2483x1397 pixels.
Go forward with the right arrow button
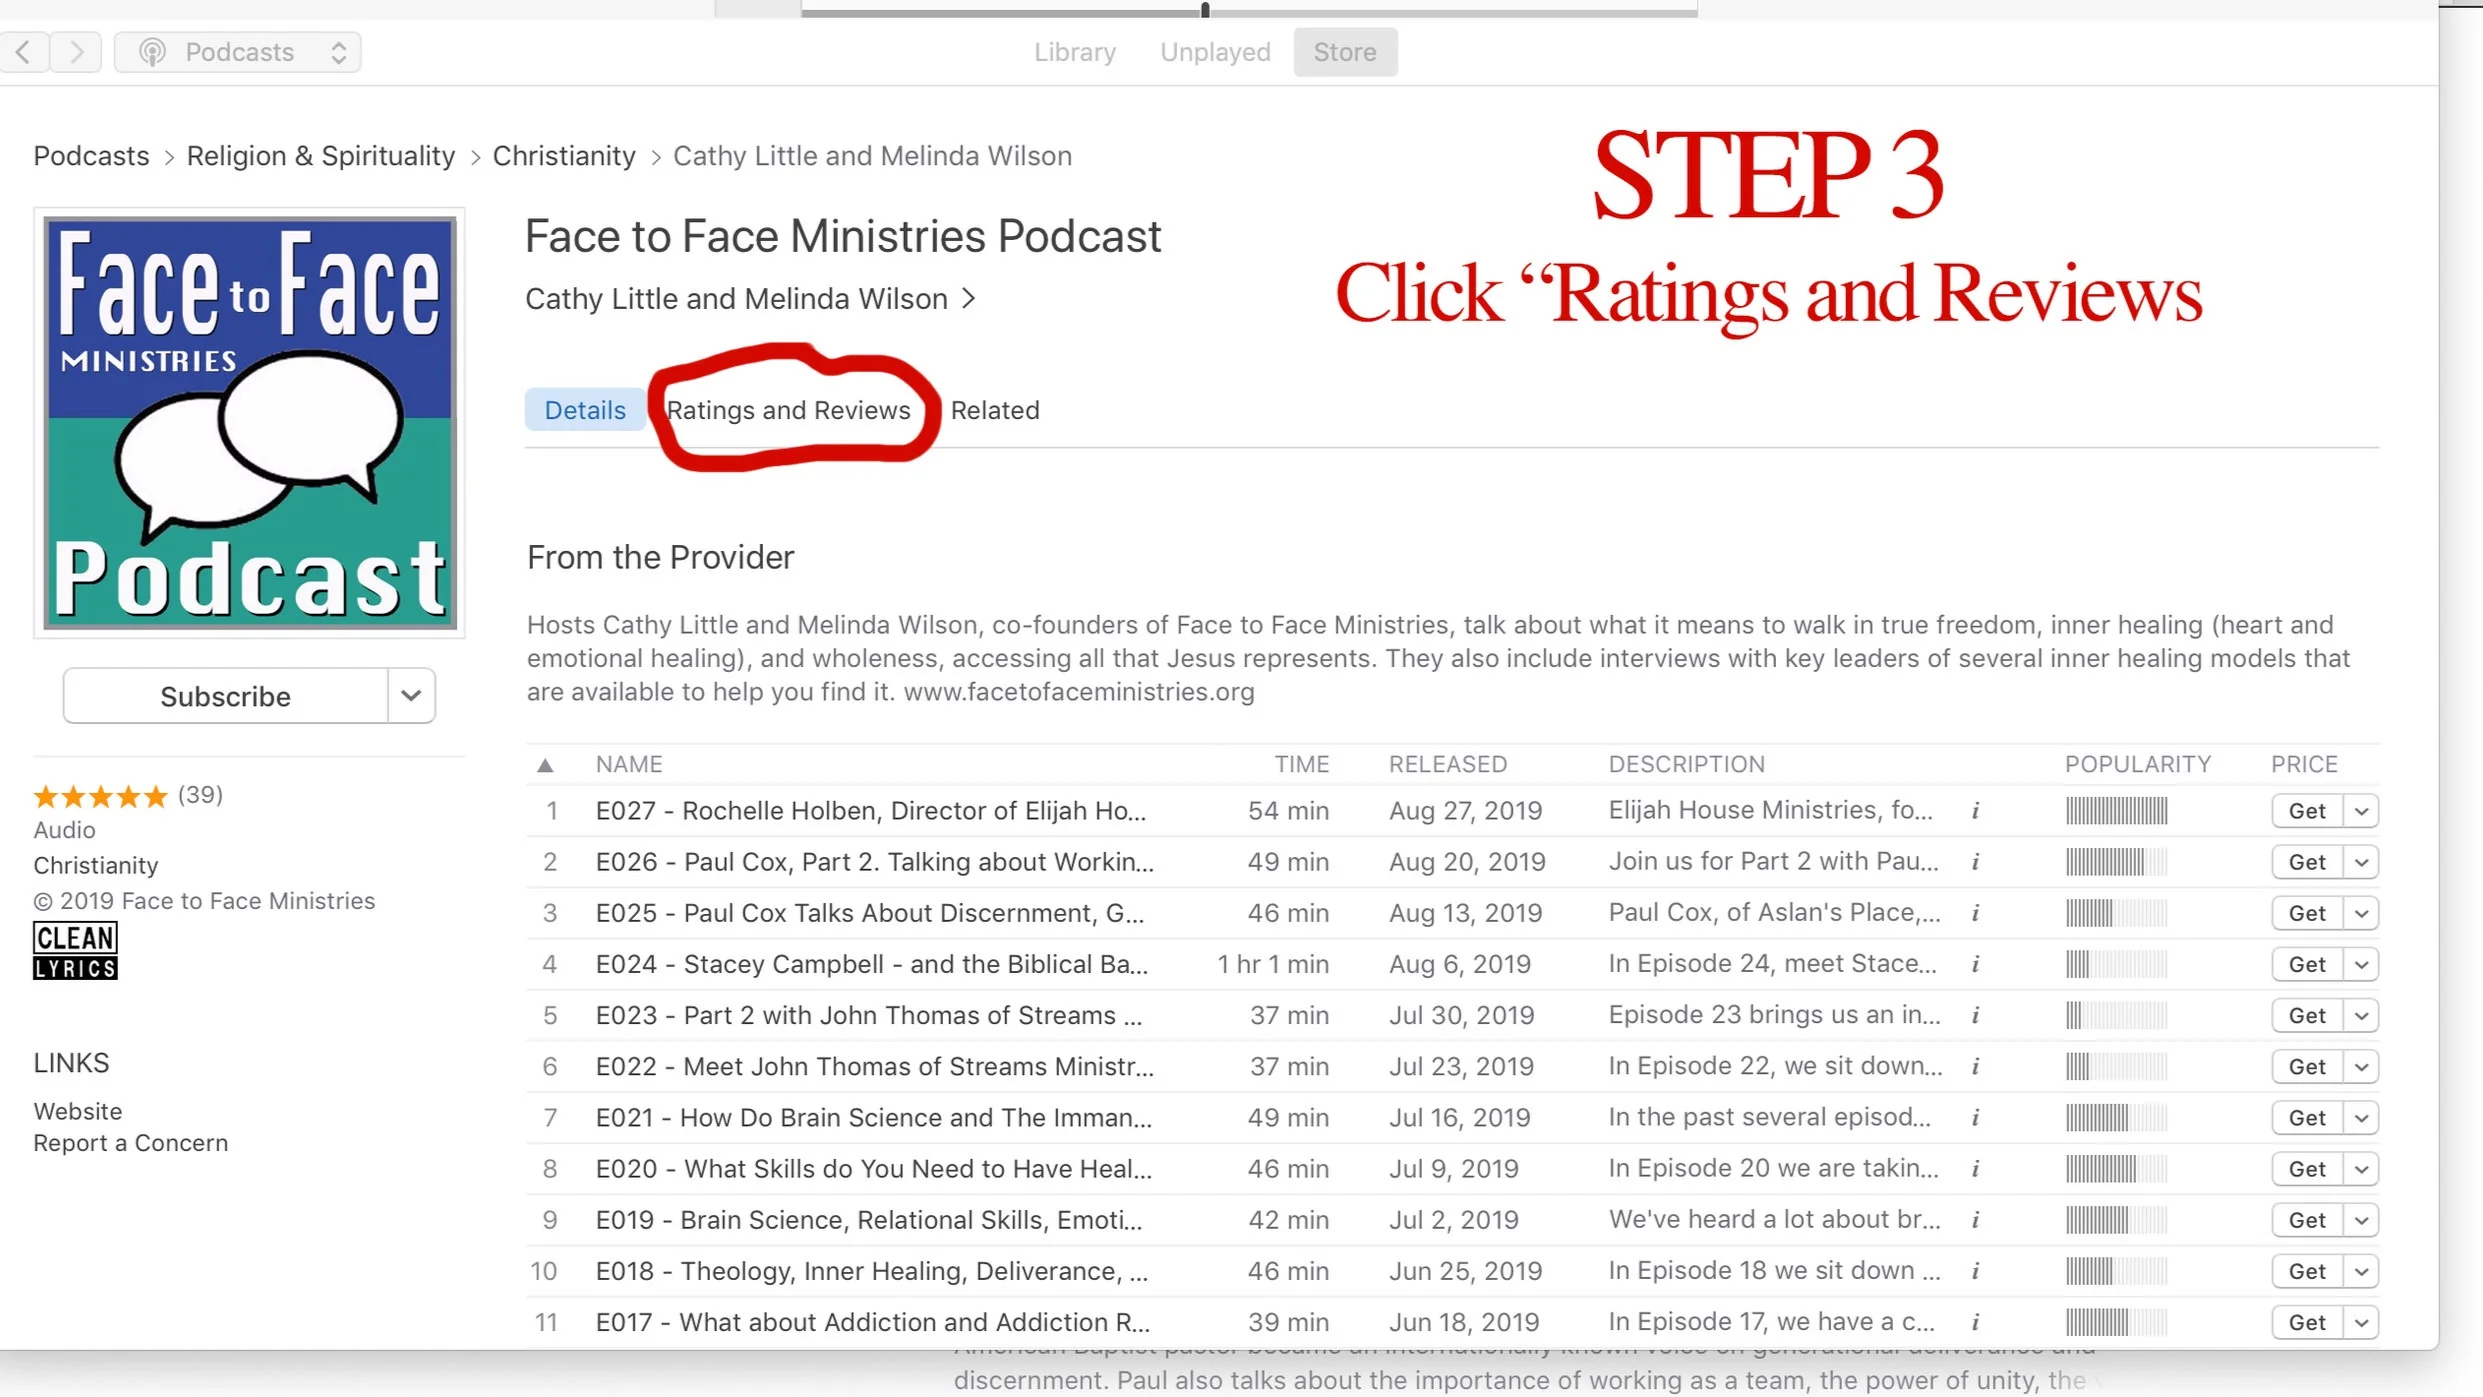pyautogui.click(x=76, y=52)
